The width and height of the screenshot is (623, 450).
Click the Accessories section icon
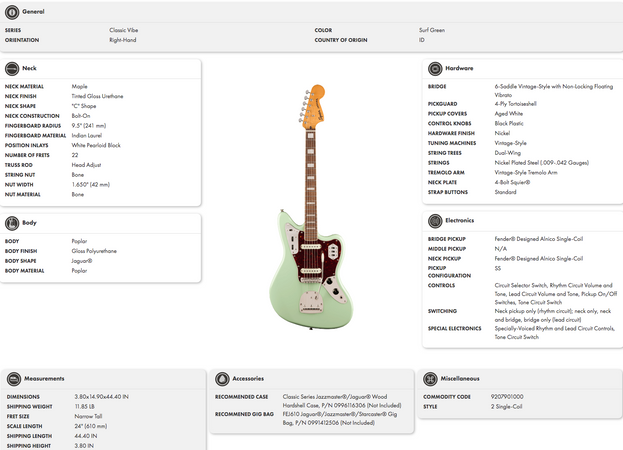coord(222,379)
